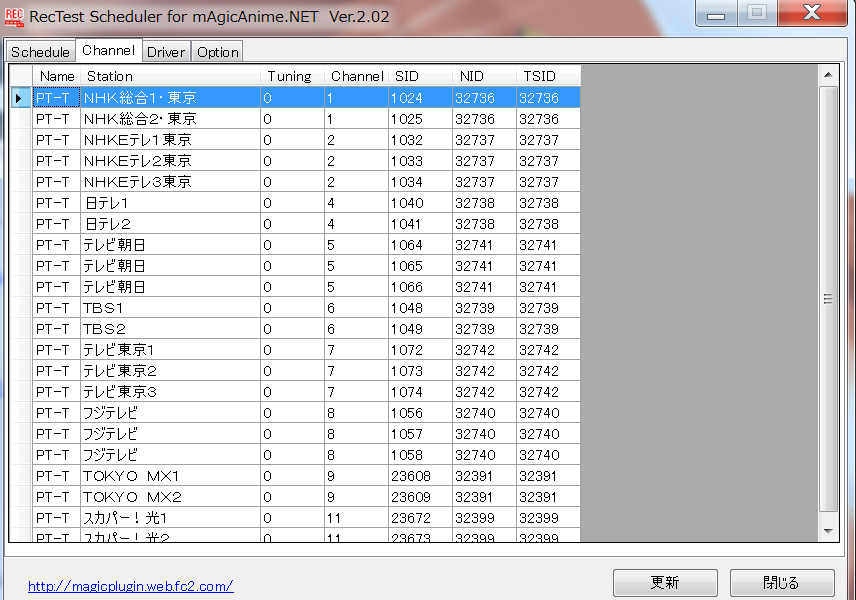Select the TOKYO MX2 station cell
This screenshot has height=600, width=856.
point(170,497)
